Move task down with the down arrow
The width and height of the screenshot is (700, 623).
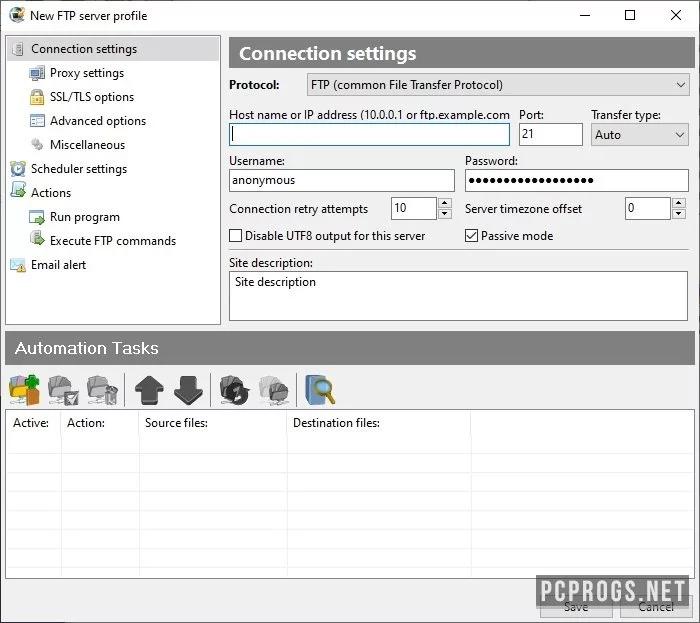coord(188,390)
